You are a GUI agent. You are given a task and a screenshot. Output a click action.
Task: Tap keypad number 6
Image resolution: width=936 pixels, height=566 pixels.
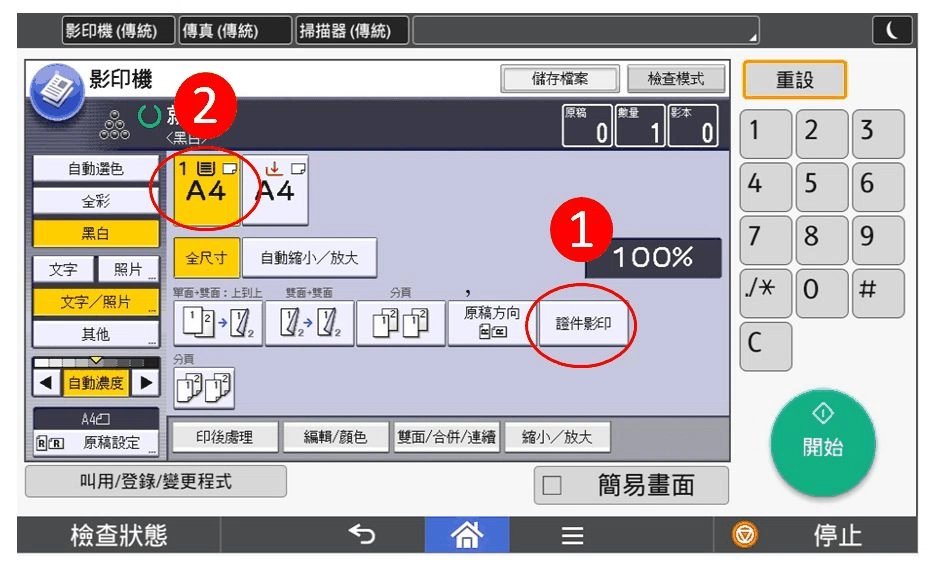878,186
